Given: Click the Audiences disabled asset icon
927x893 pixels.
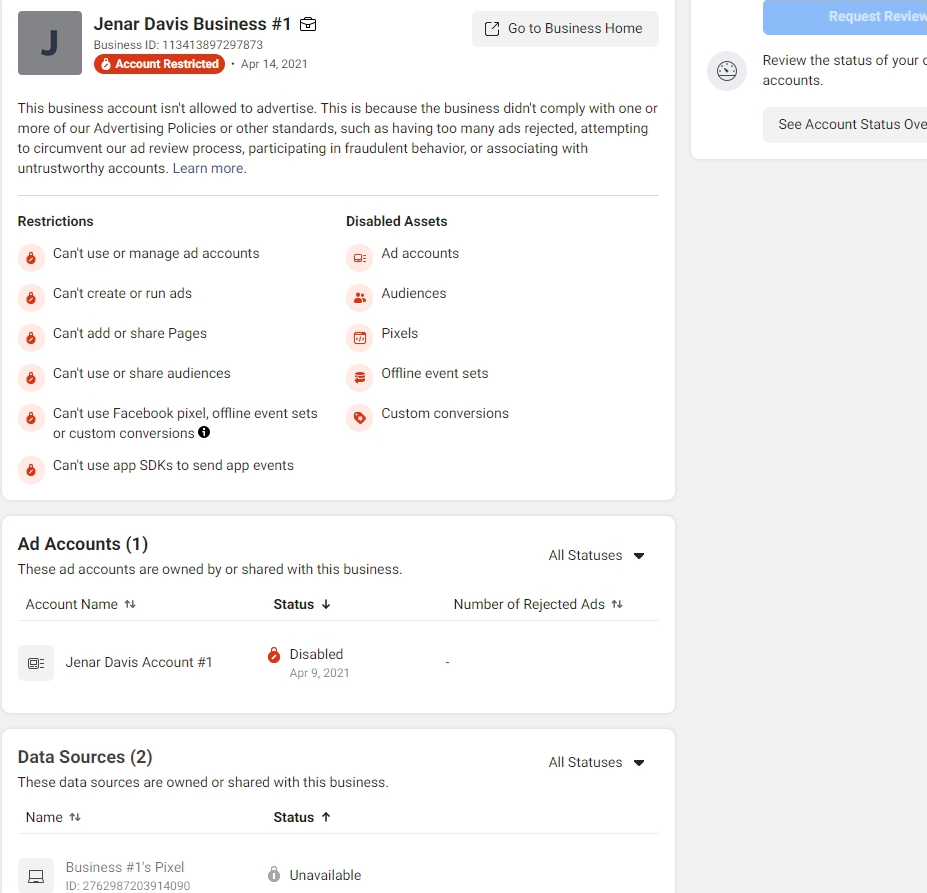Looking at the screenshot, I should tap(359, 298).
